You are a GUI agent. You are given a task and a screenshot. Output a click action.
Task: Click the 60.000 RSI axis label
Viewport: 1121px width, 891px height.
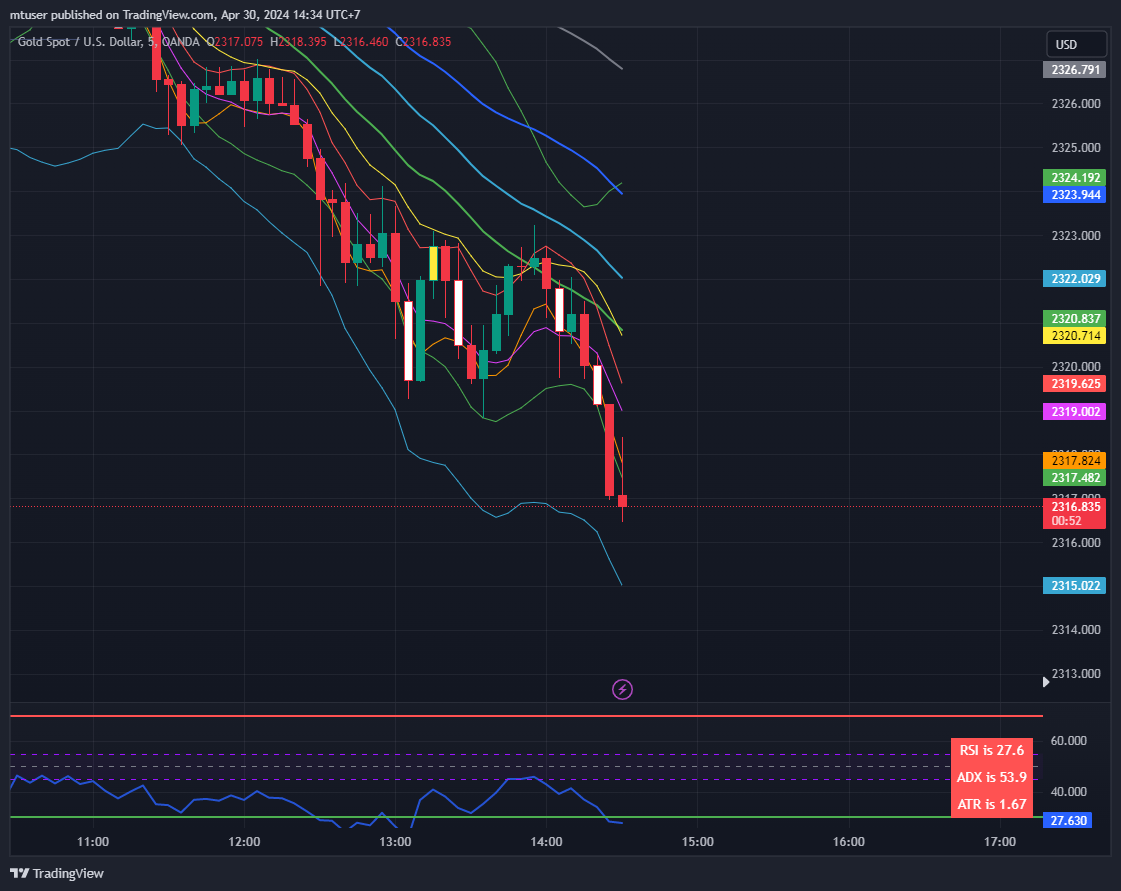click(1068, 741)
